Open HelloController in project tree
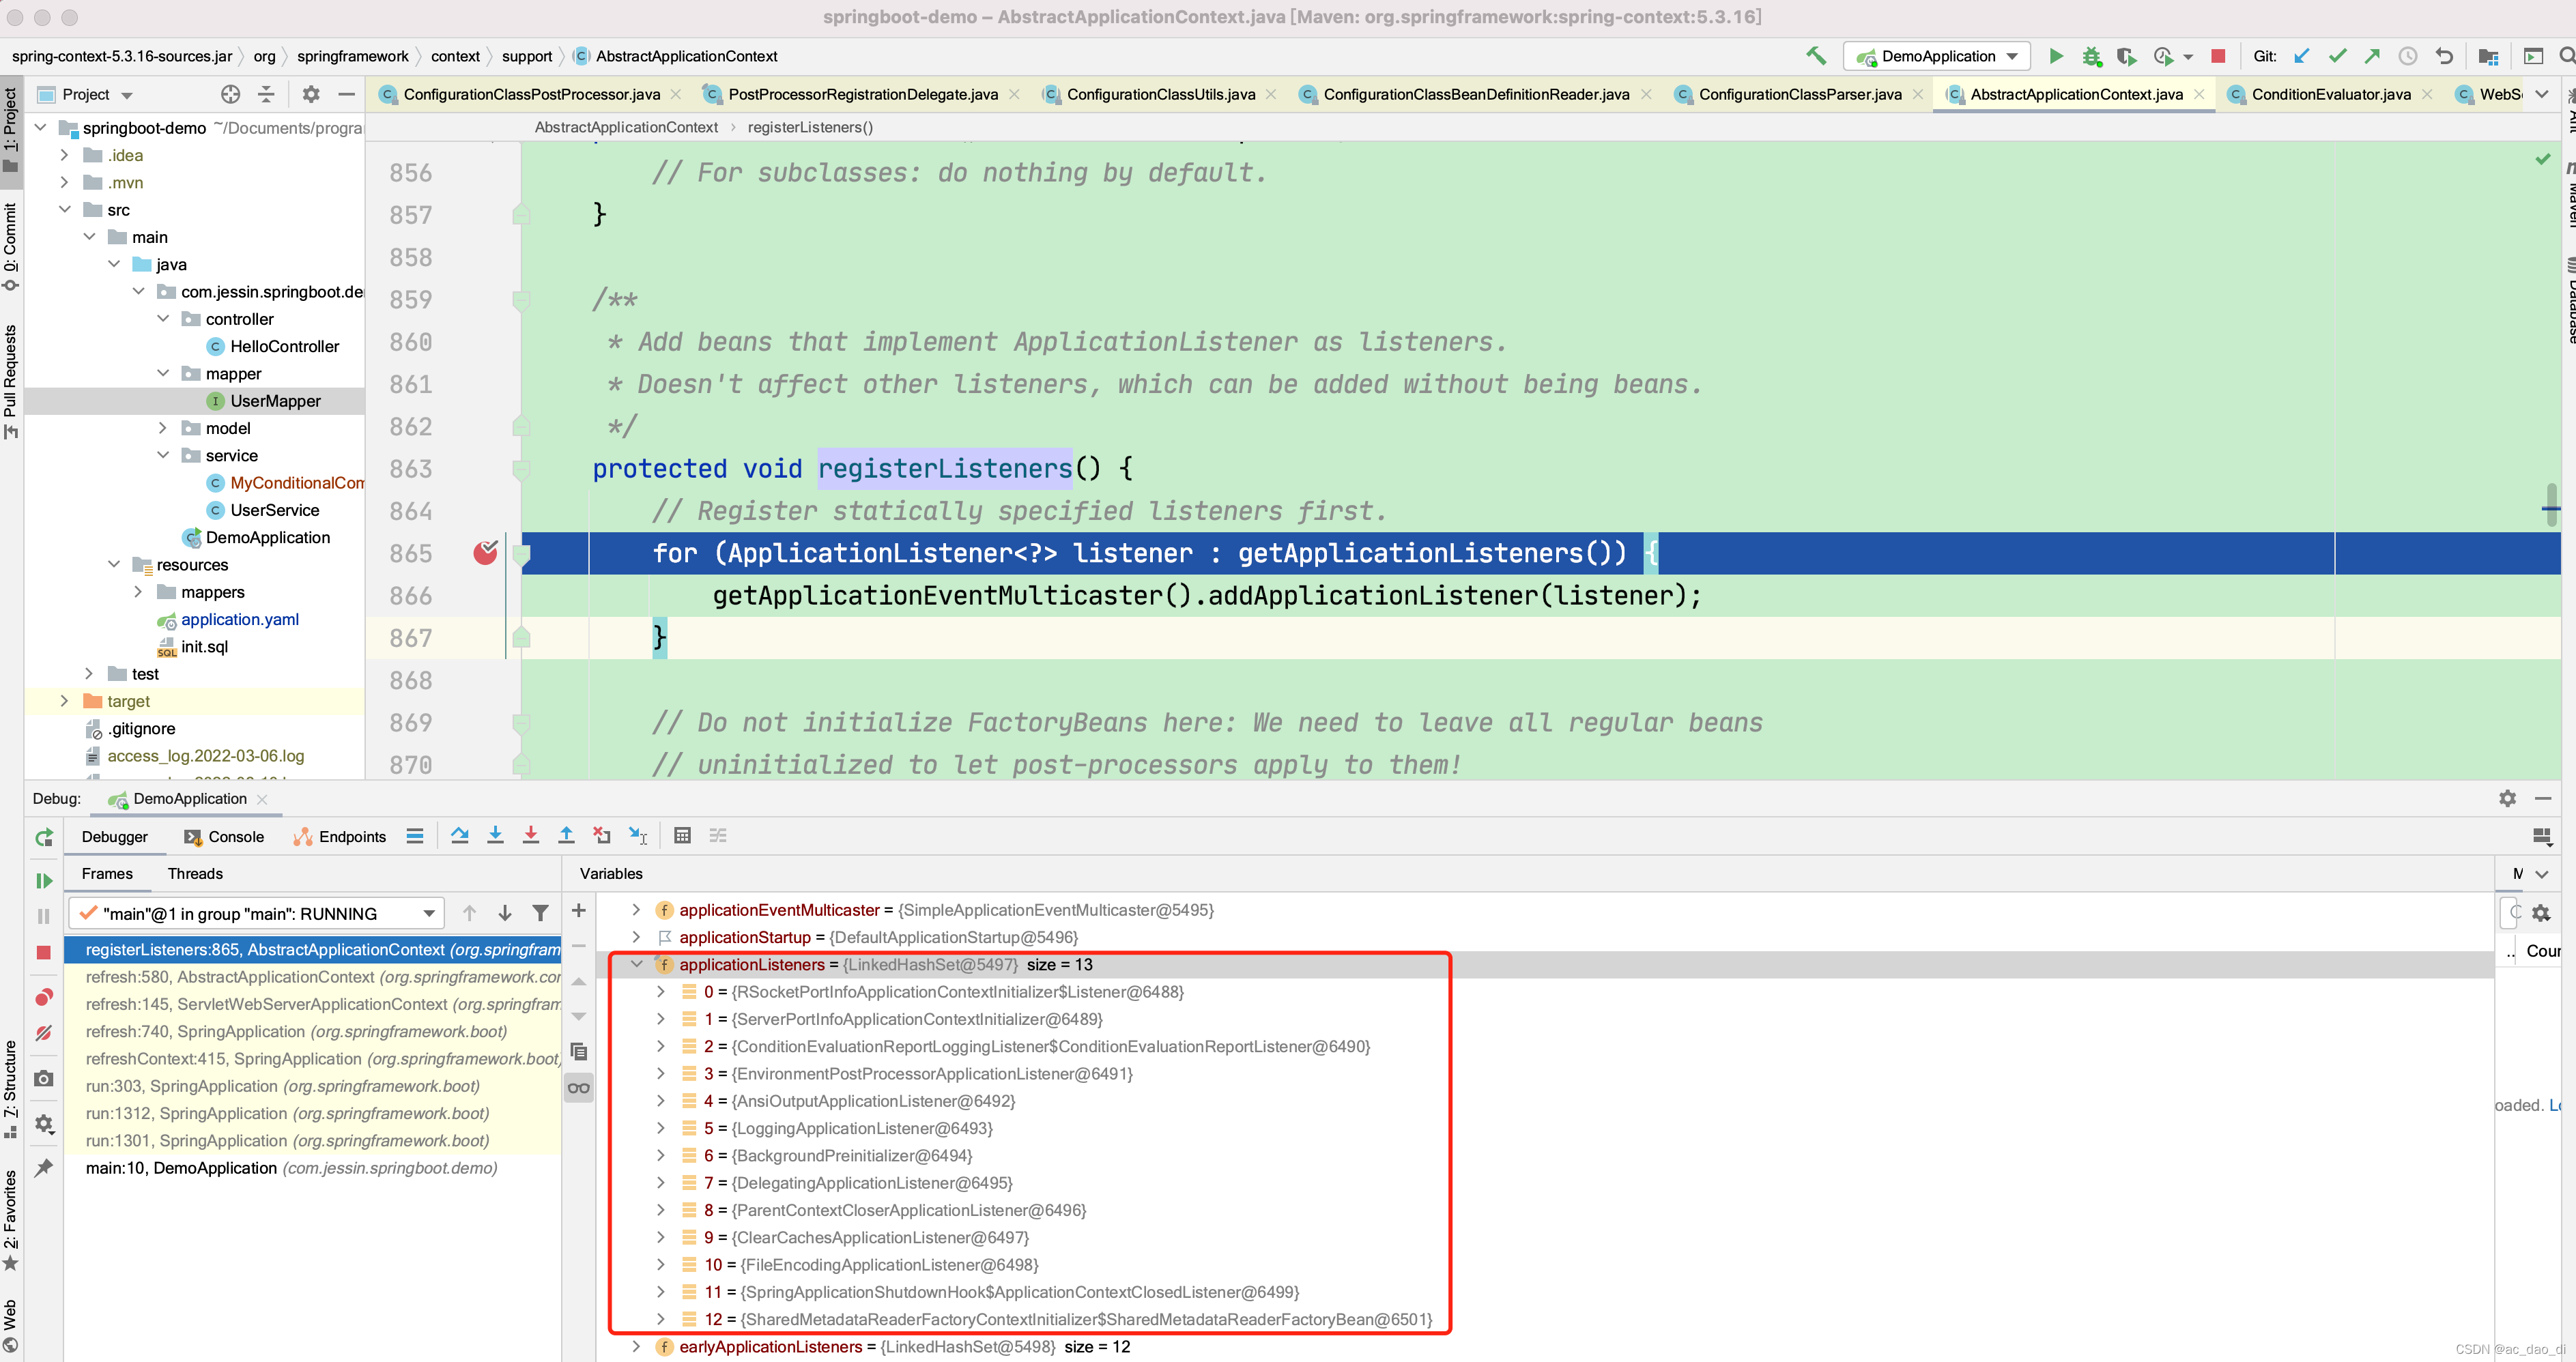The height and width of the screenshot is (1362, 2576). pyautogui.click(x=285, y=346)
